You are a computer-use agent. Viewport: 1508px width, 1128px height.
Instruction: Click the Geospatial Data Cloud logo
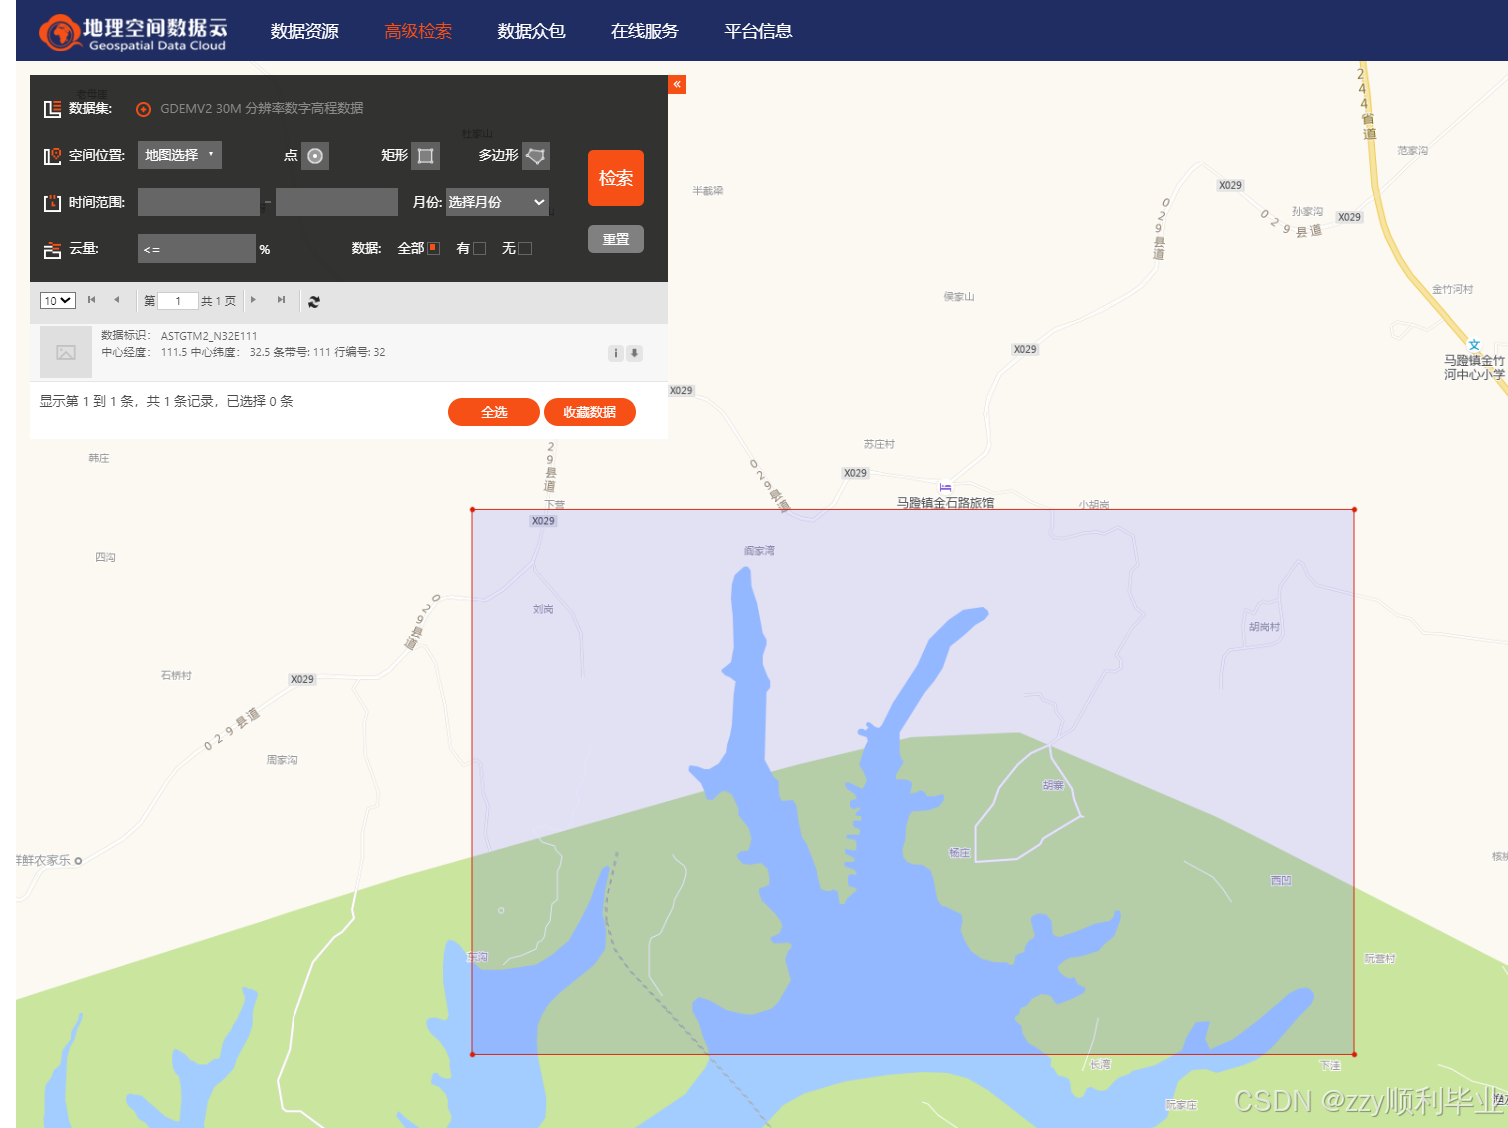pyautogui.click(x=133, y=33)
